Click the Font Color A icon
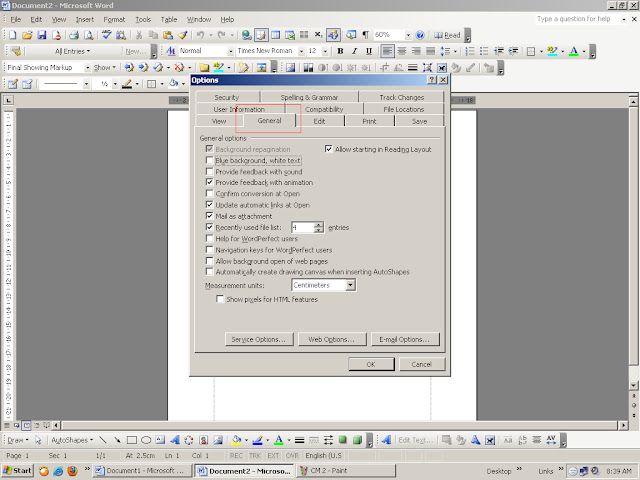This screenshot has height=480, width=640. pyautogui.click(x=573, y=51)
